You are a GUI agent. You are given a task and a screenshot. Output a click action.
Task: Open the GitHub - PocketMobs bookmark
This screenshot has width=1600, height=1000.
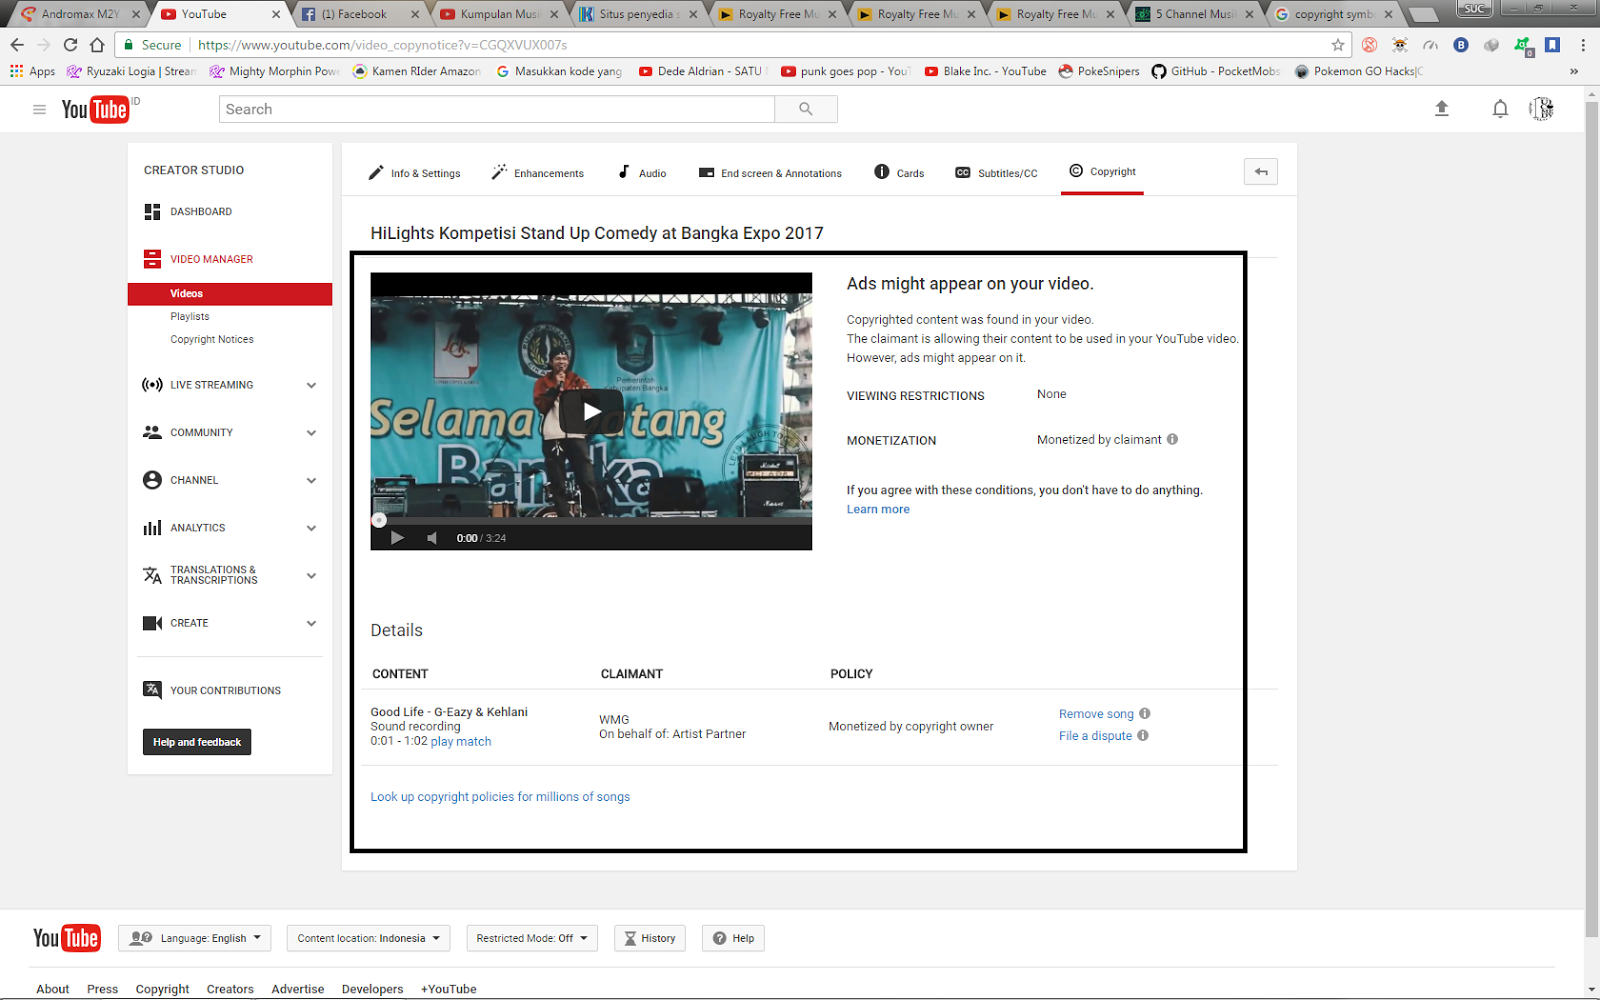click(x=1216, y=71)
